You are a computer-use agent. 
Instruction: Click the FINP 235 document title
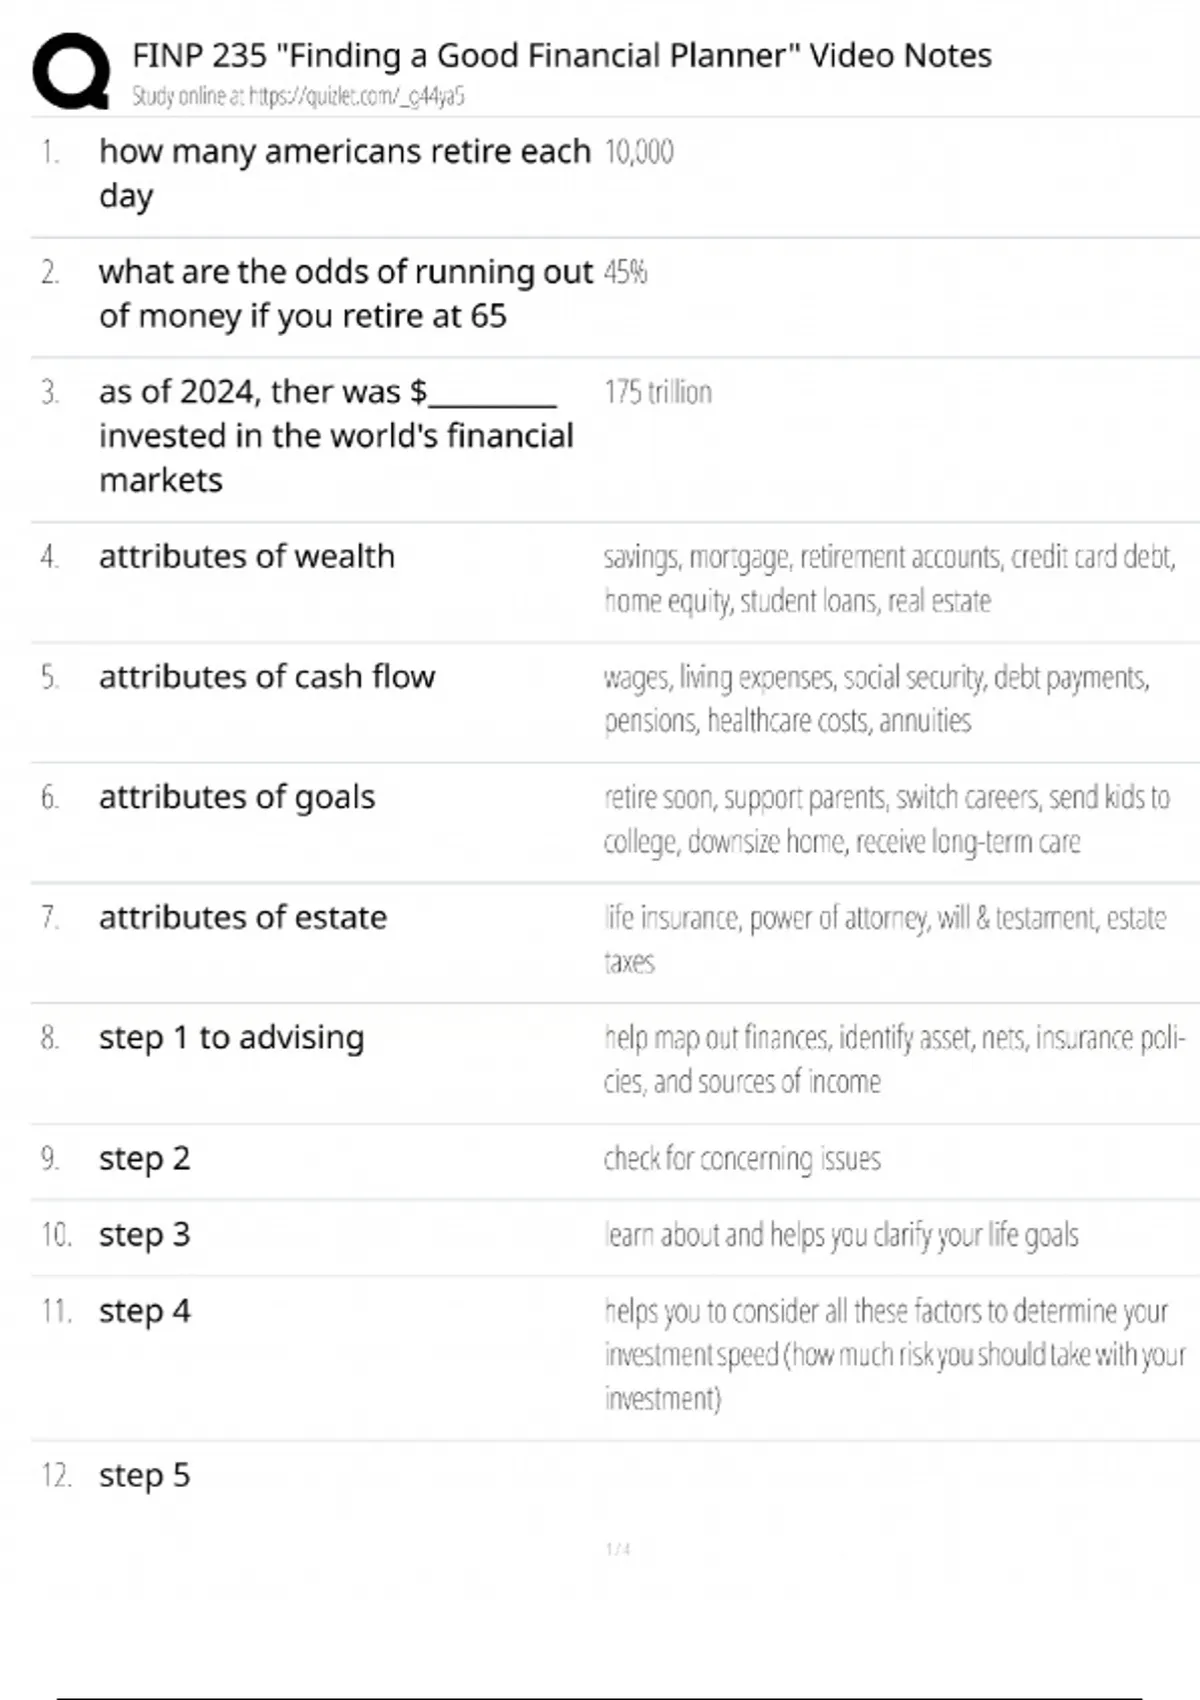561,55
